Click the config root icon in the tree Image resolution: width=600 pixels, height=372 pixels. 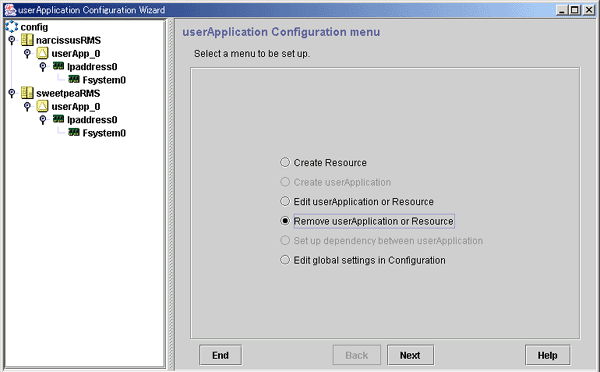11,26
